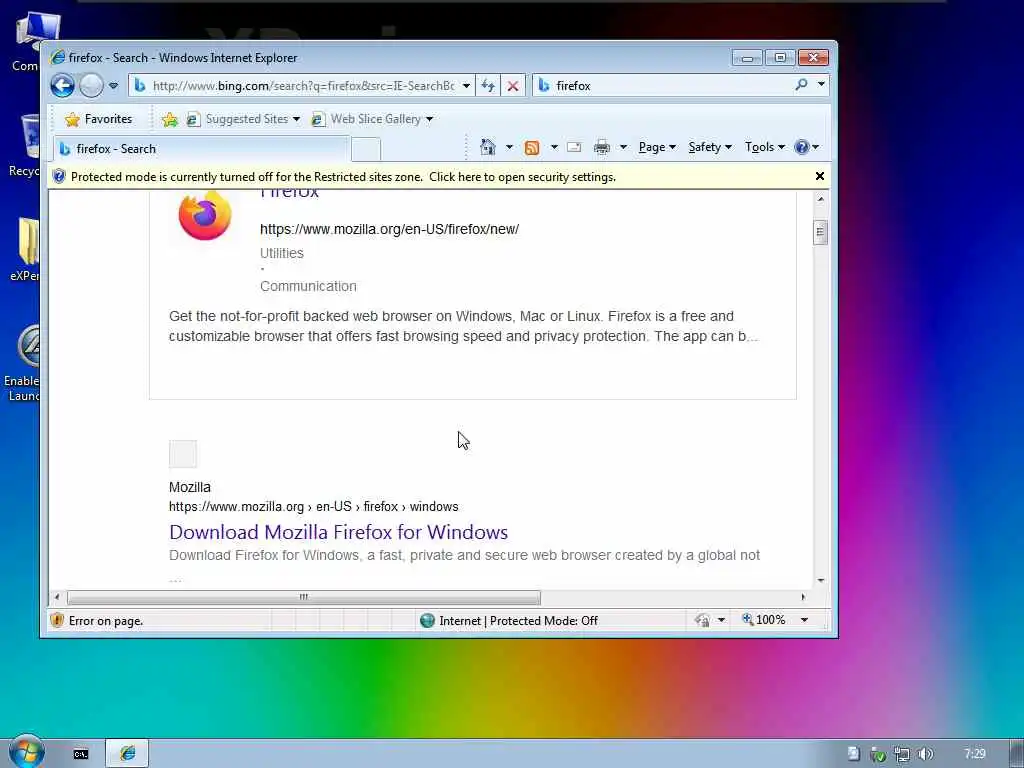The image size is (1024, 768).
Task: Go back with the Back arrow button
Action: [x=63, y=86]
